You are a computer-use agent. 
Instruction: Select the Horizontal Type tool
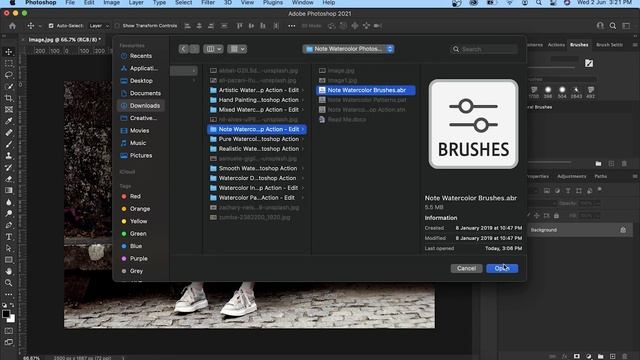tap(9, 236)
